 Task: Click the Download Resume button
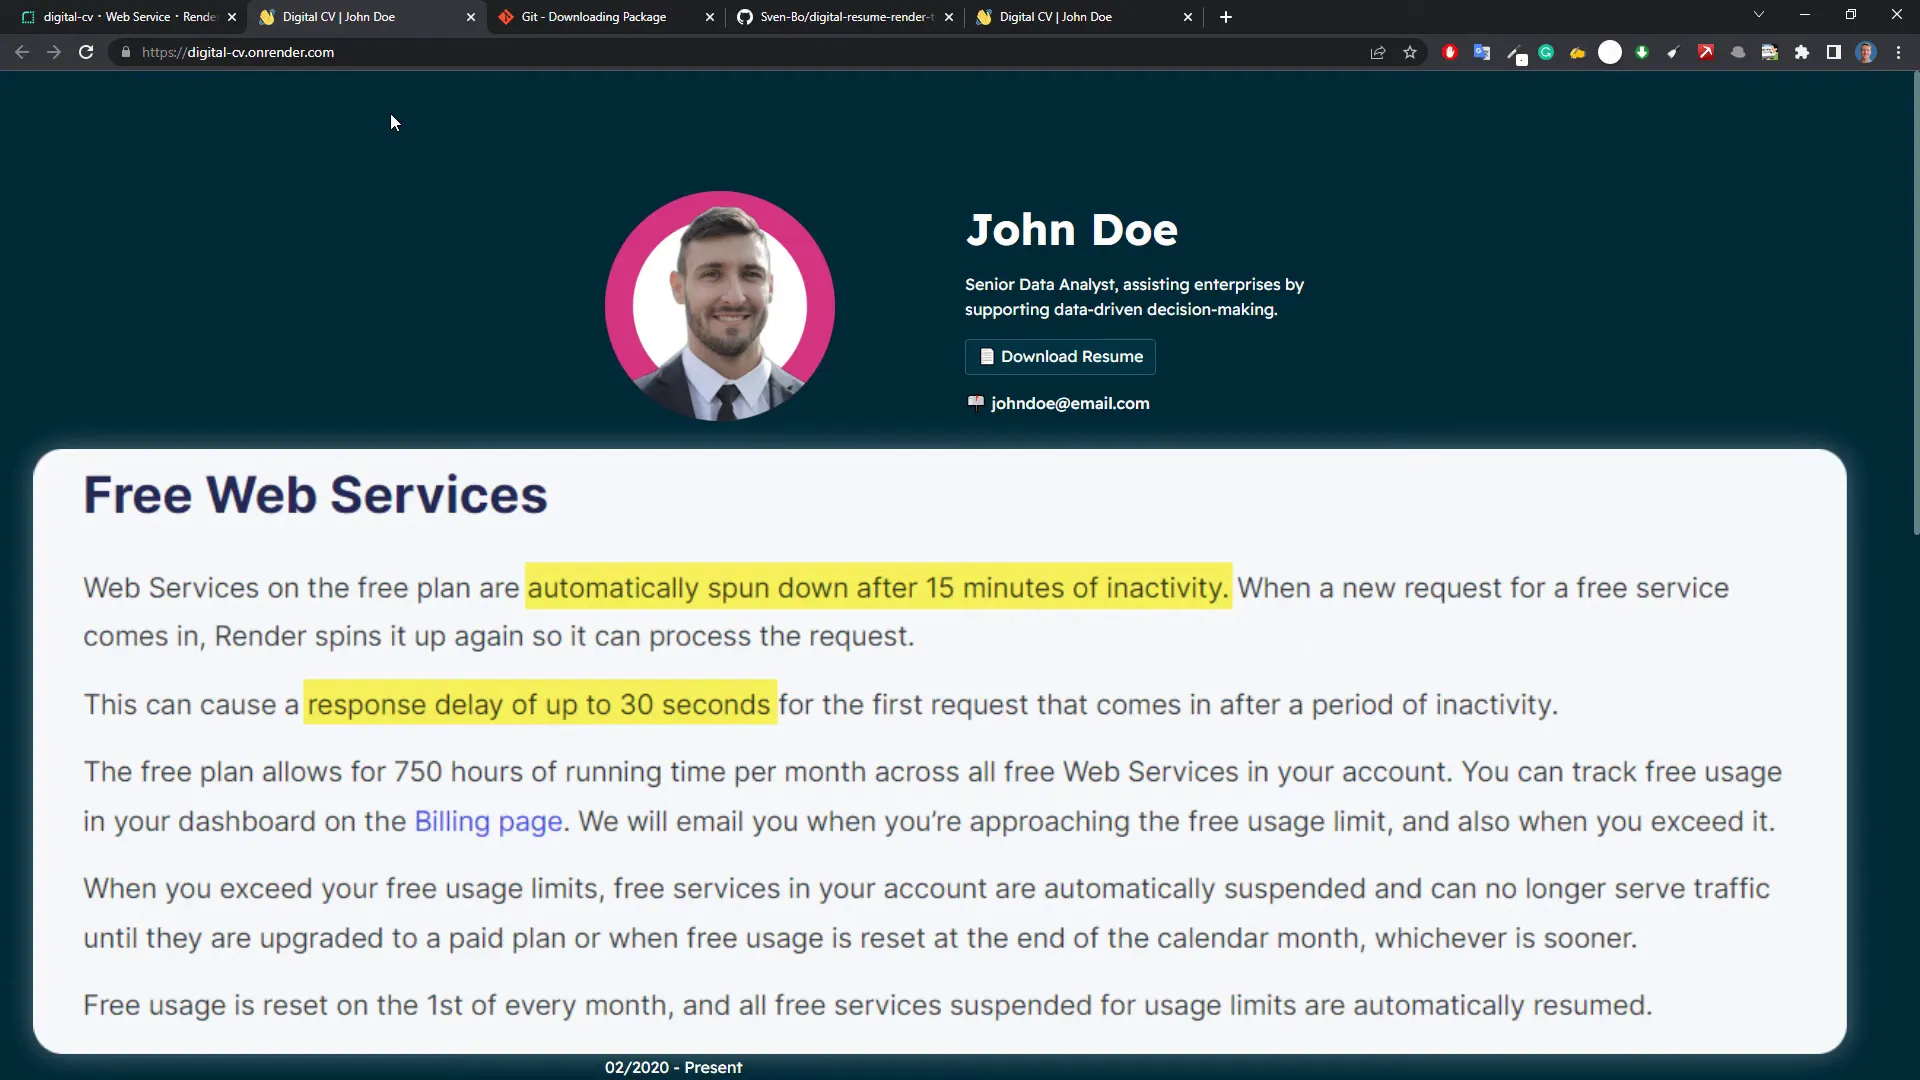pyautogui.click(x=1060, y=357)
